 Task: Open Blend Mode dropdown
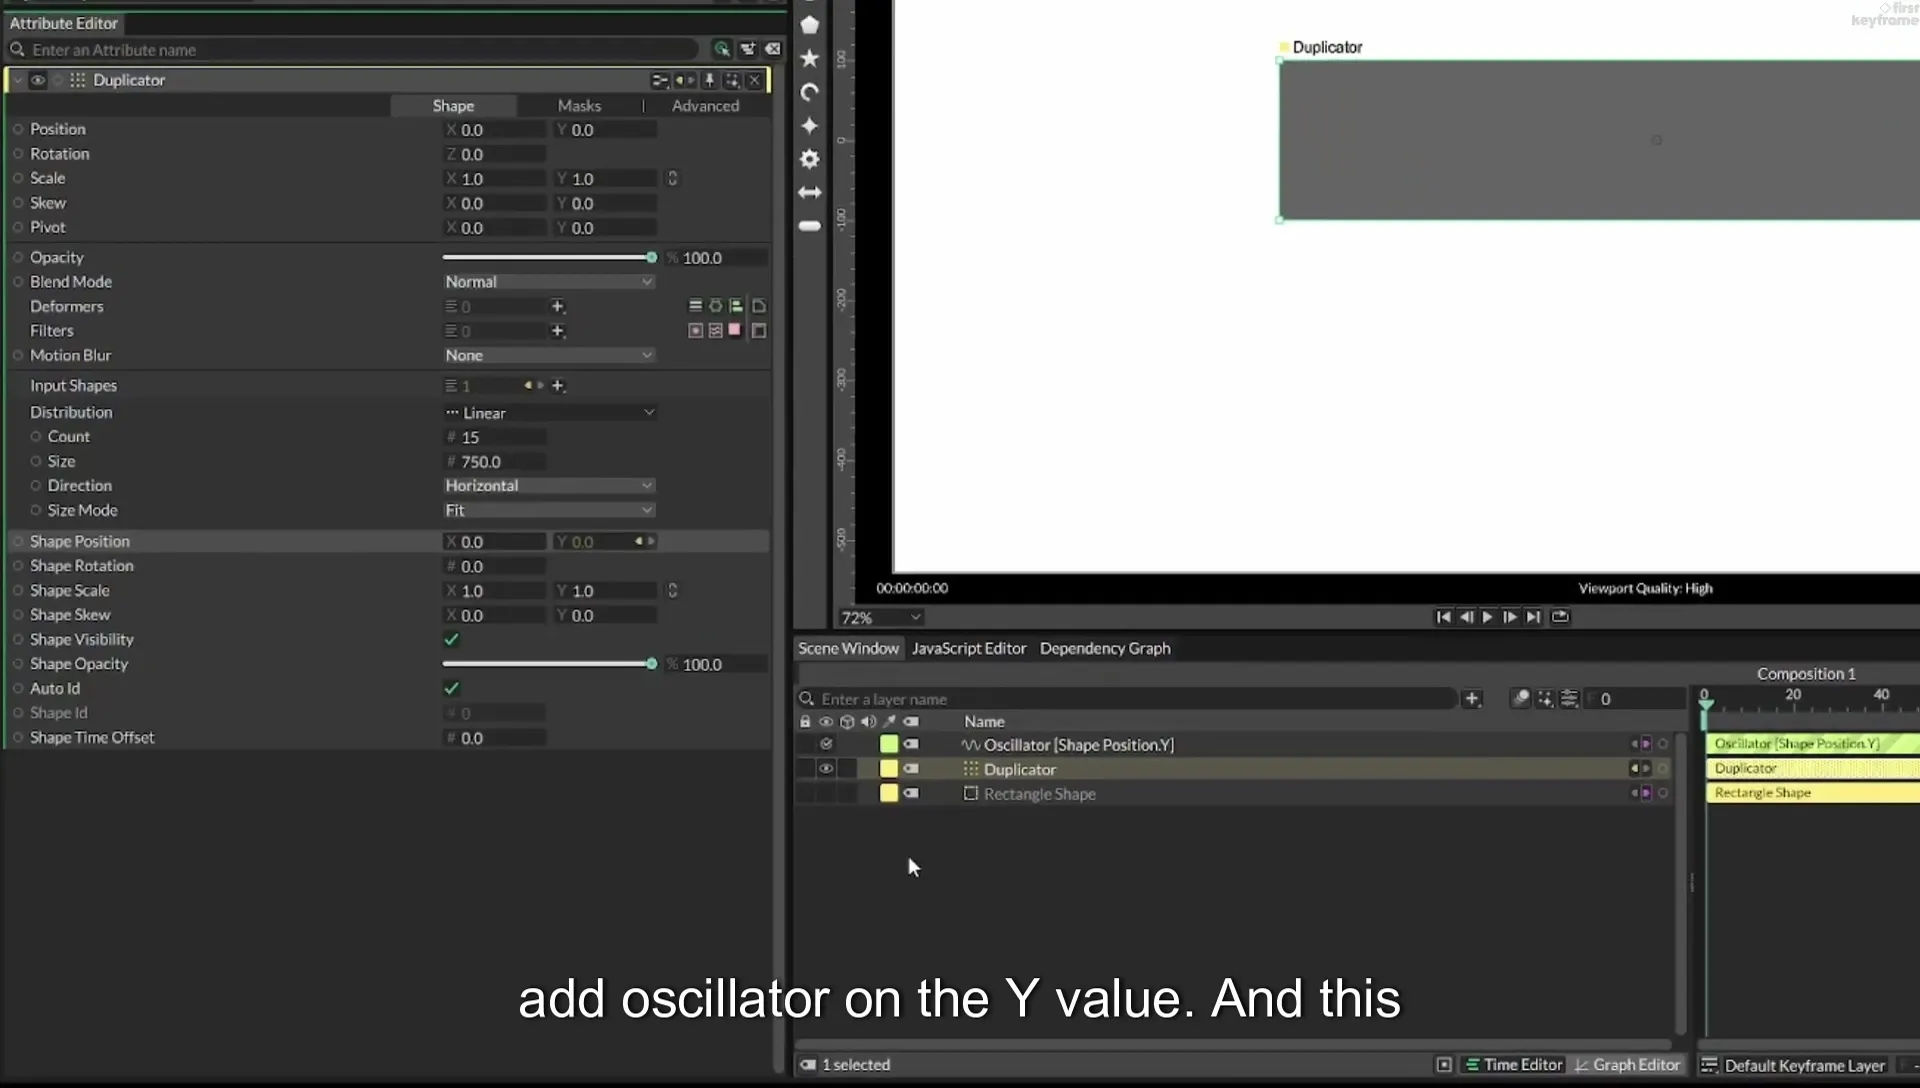pyautogui.click(x=549, y=282)
